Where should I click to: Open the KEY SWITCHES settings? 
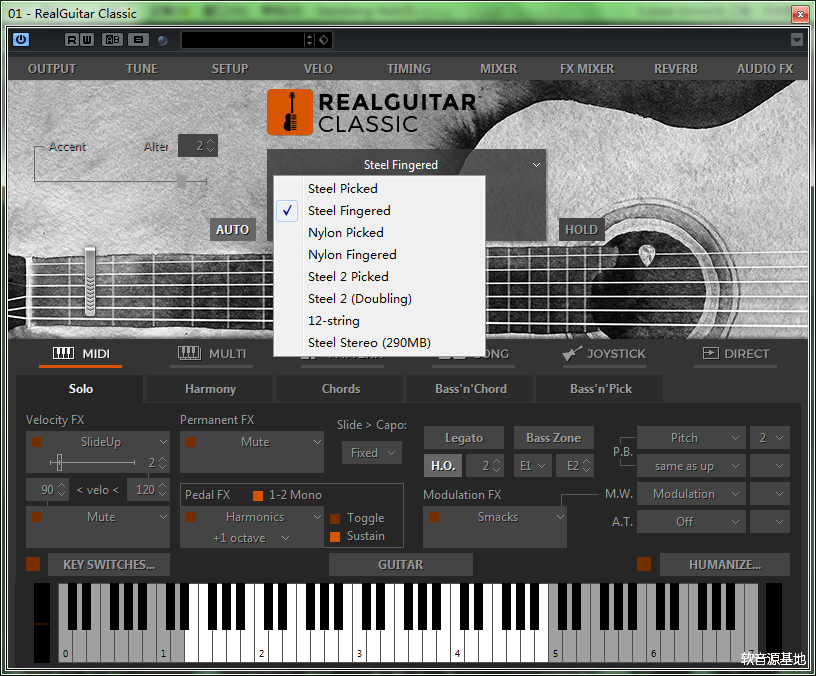[108, 564]
